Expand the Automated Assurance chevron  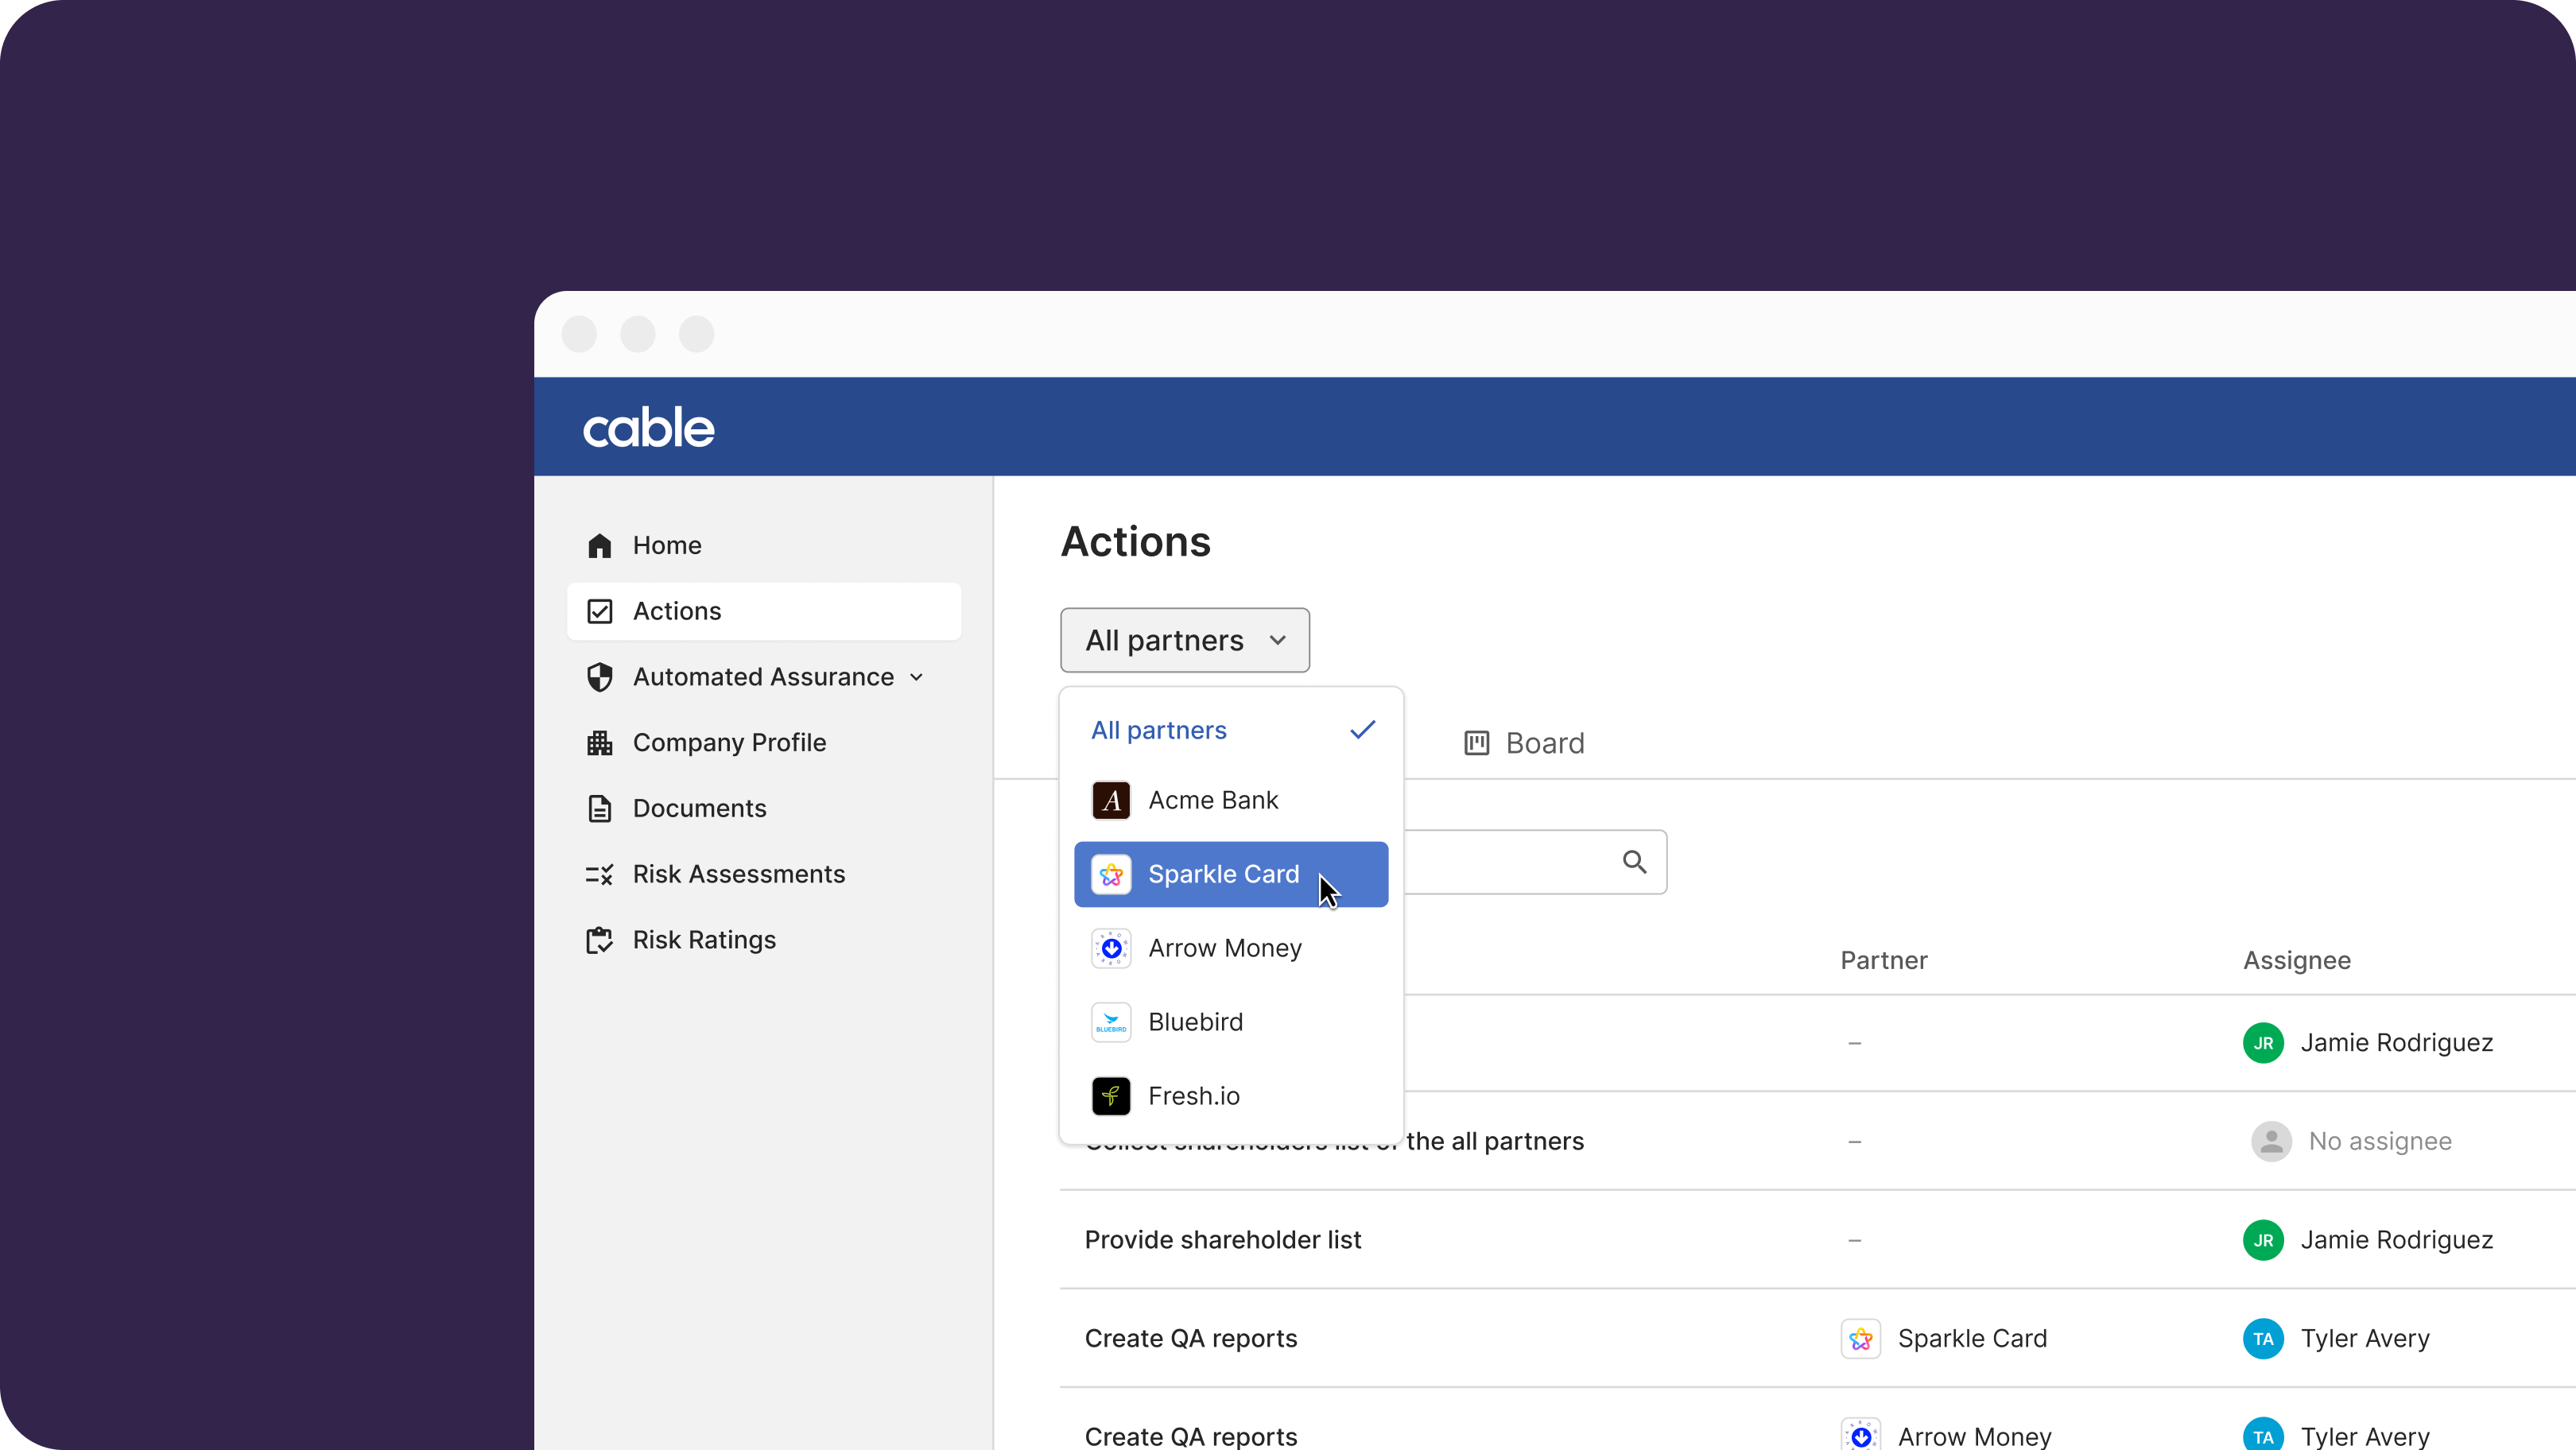(x=916, y=677)
